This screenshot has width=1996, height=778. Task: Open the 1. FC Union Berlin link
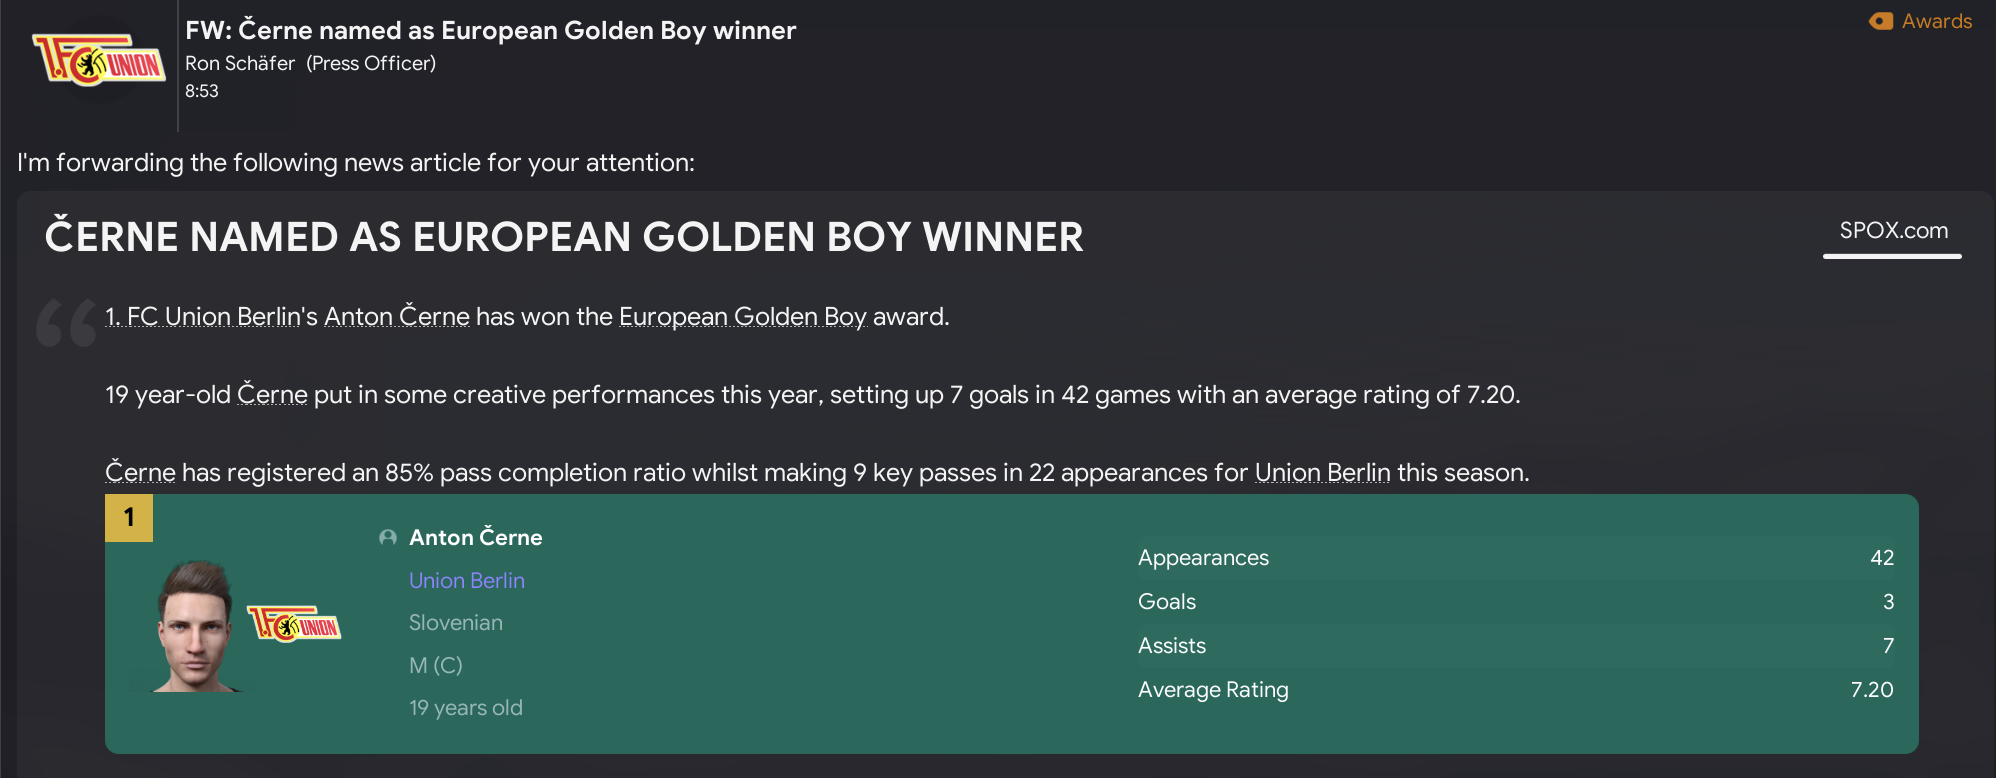tap(211, 317)
